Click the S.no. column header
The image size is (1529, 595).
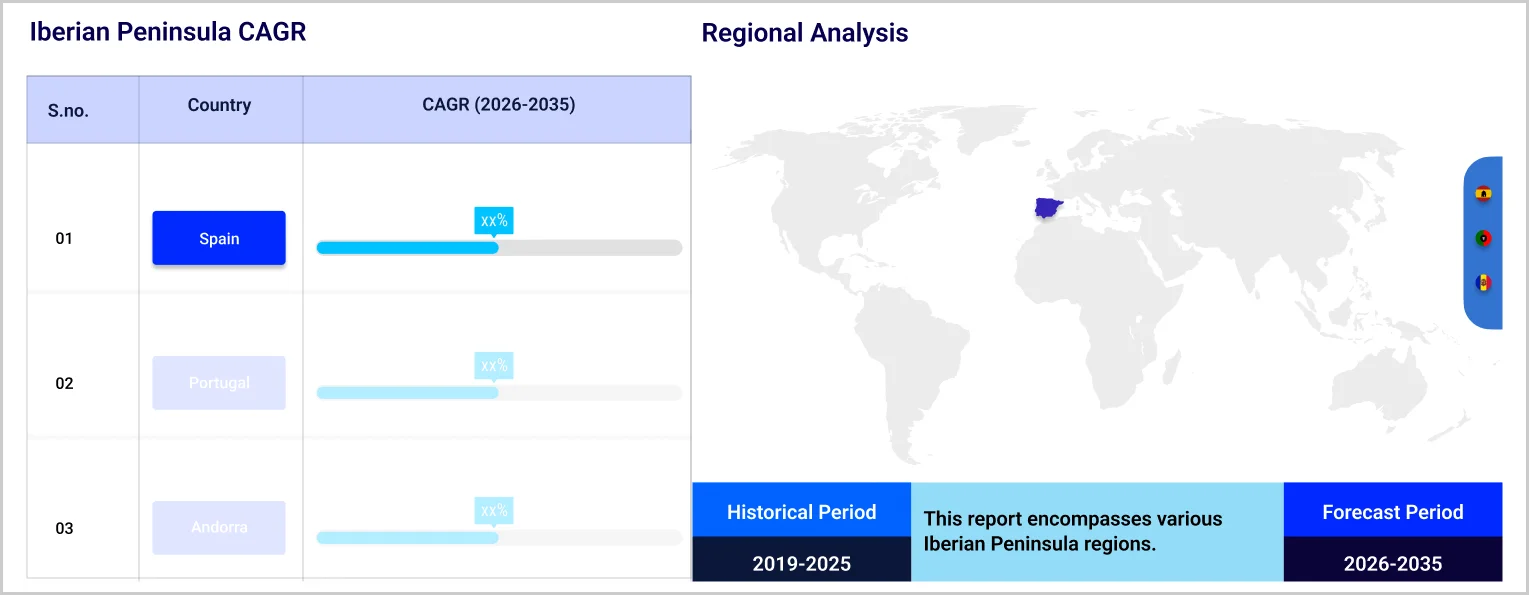(68, 111)
